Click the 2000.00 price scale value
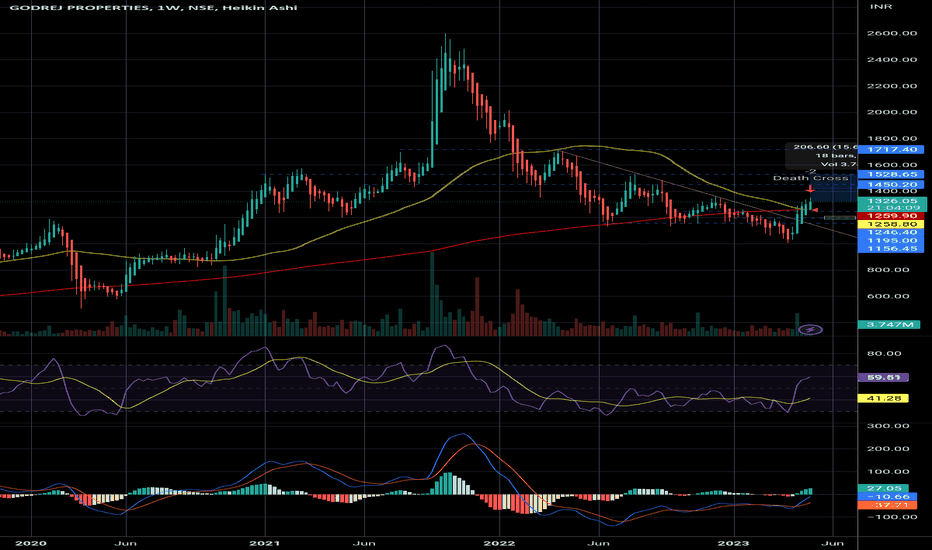The image size is (932, 550). [891, 112]
